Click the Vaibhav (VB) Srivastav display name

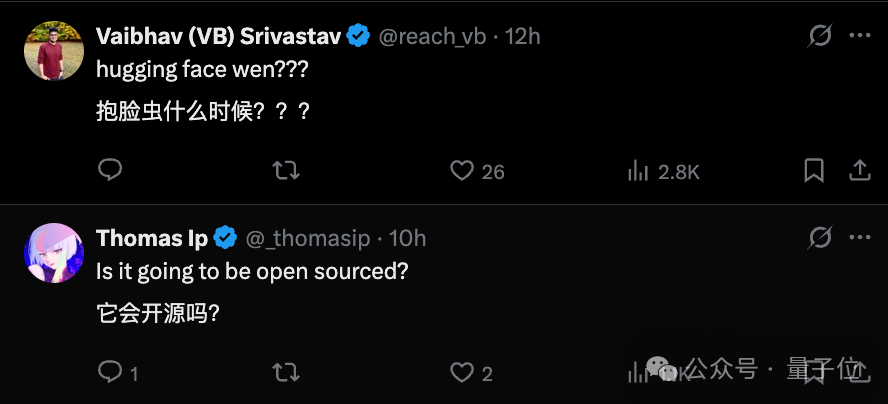220,36
